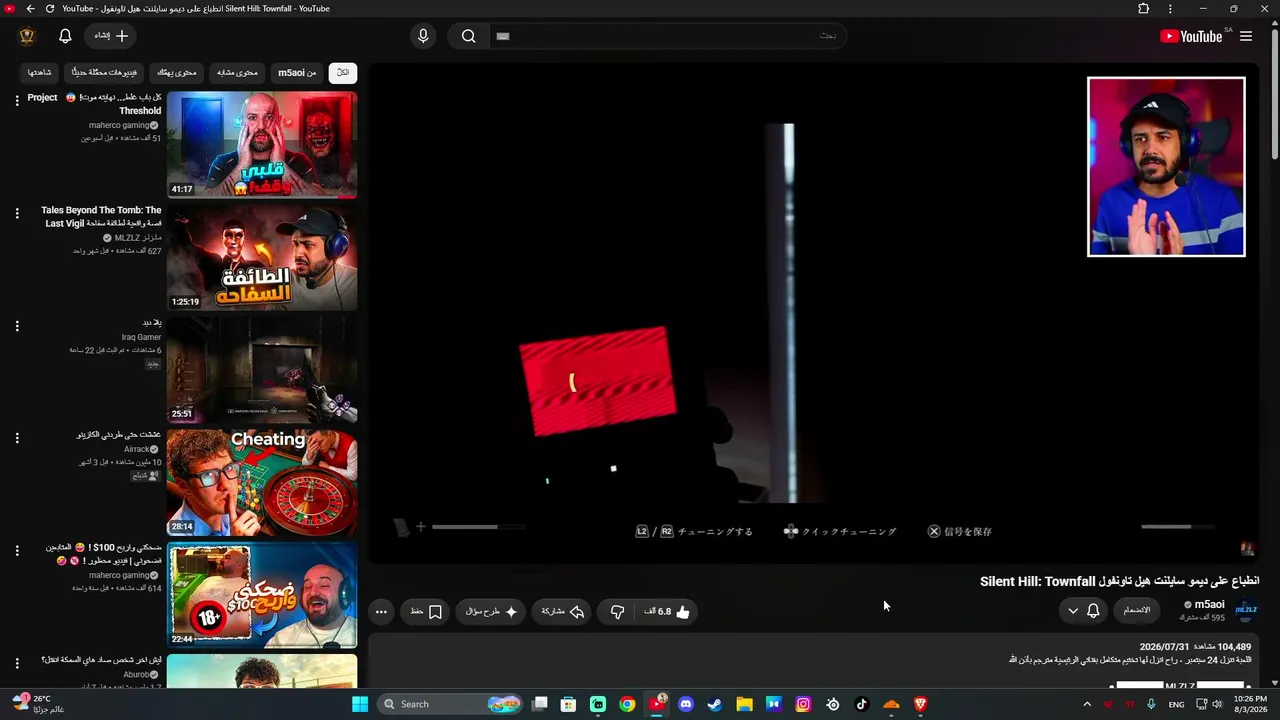Screen dimensions: 1280x720
Task: Open the m5aoi channel name link
Action: pos(1210,604)
